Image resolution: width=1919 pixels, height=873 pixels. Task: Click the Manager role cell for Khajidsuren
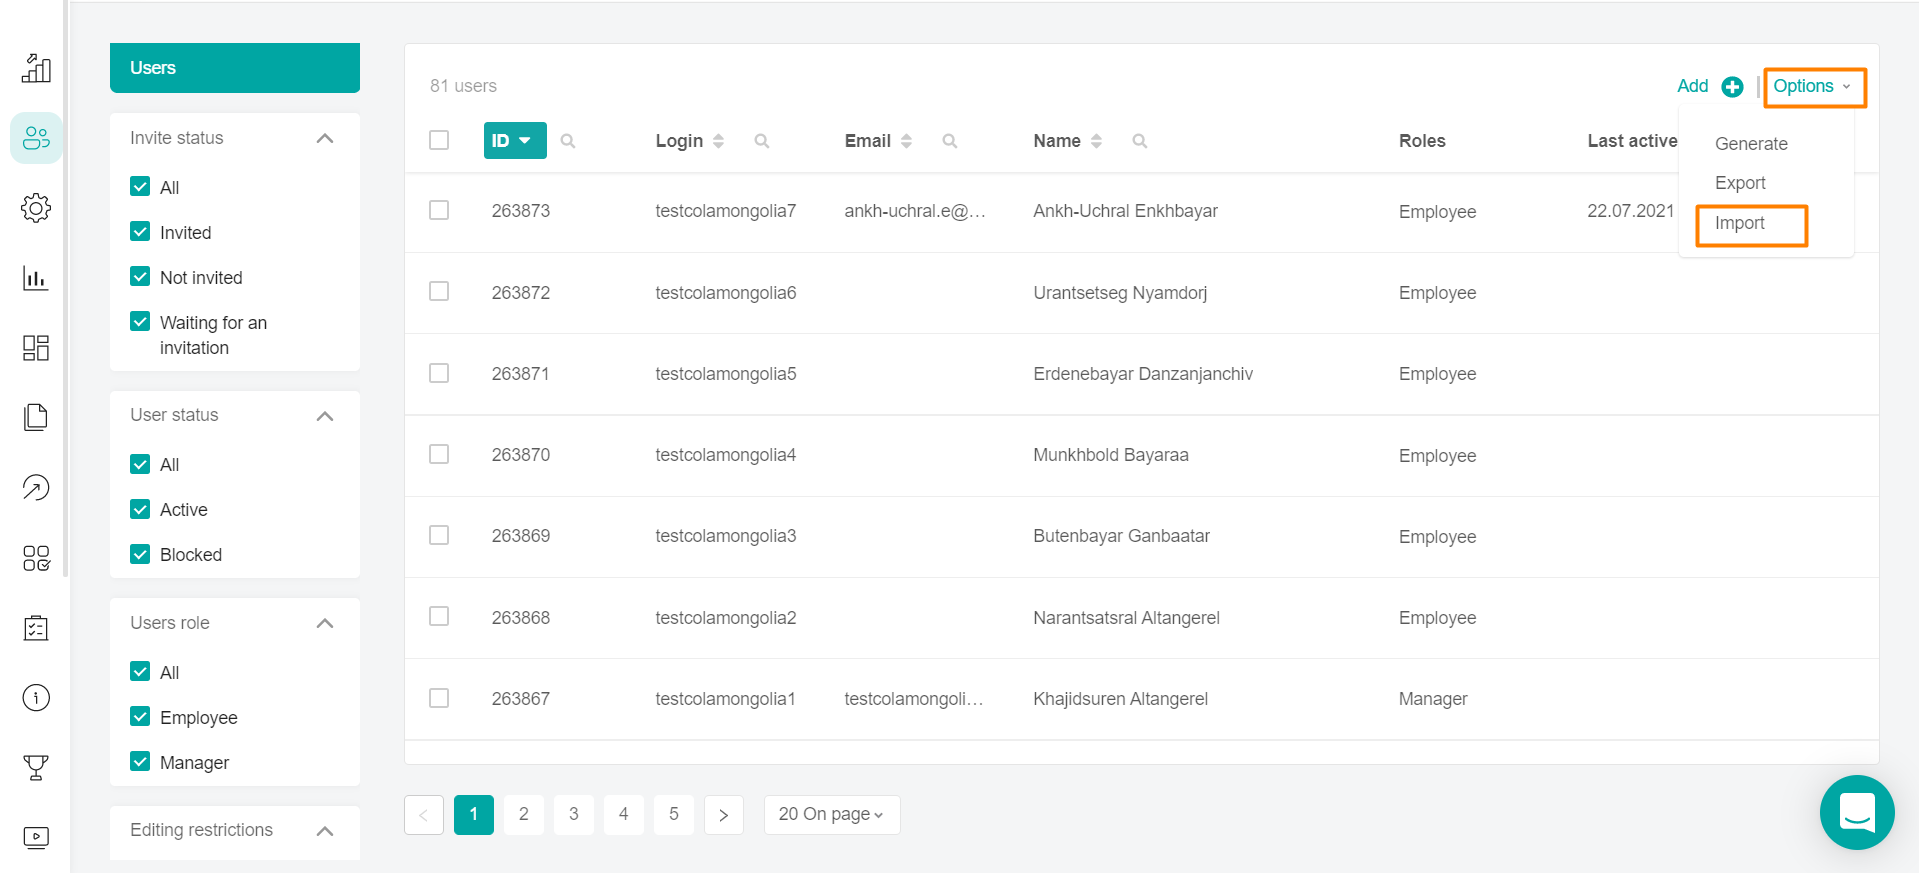[x=1433, y=699]
